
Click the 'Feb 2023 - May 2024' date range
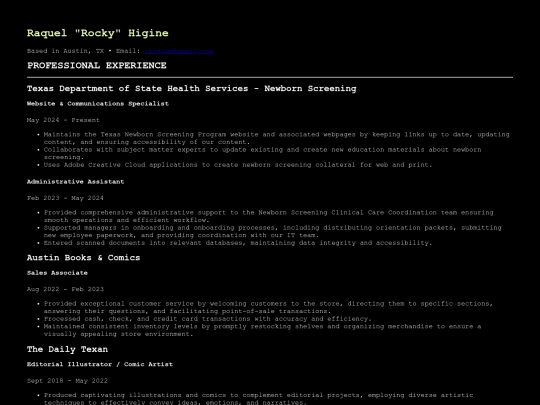(65, 198)
